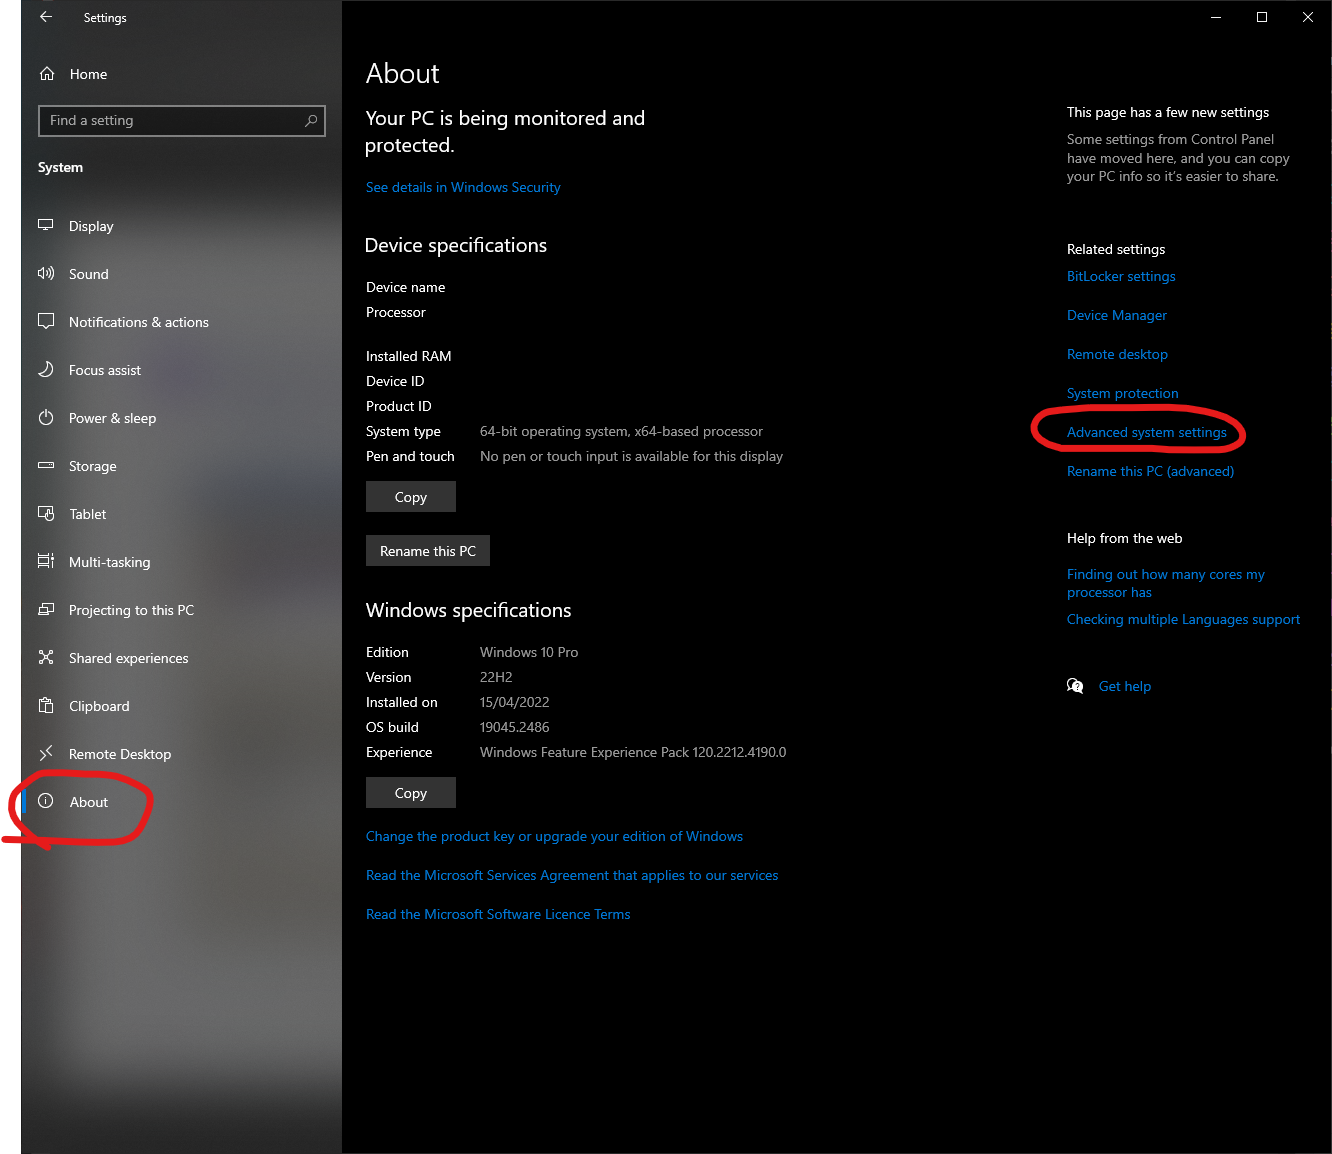Open System protection link
The width and height of the screenshot is (1332, 1154).
coord(1123,393)
